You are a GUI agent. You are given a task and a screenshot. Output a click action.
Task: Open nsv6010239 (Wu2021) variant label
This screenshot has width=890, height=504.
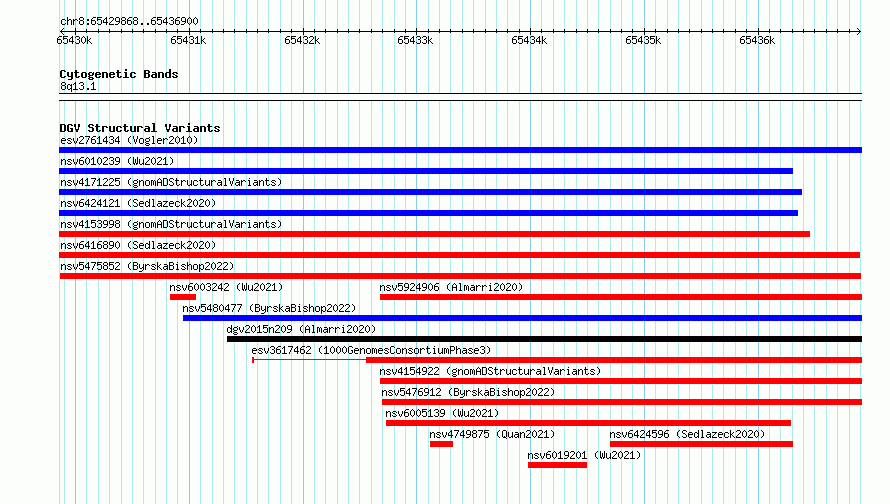tap(117, 161)
